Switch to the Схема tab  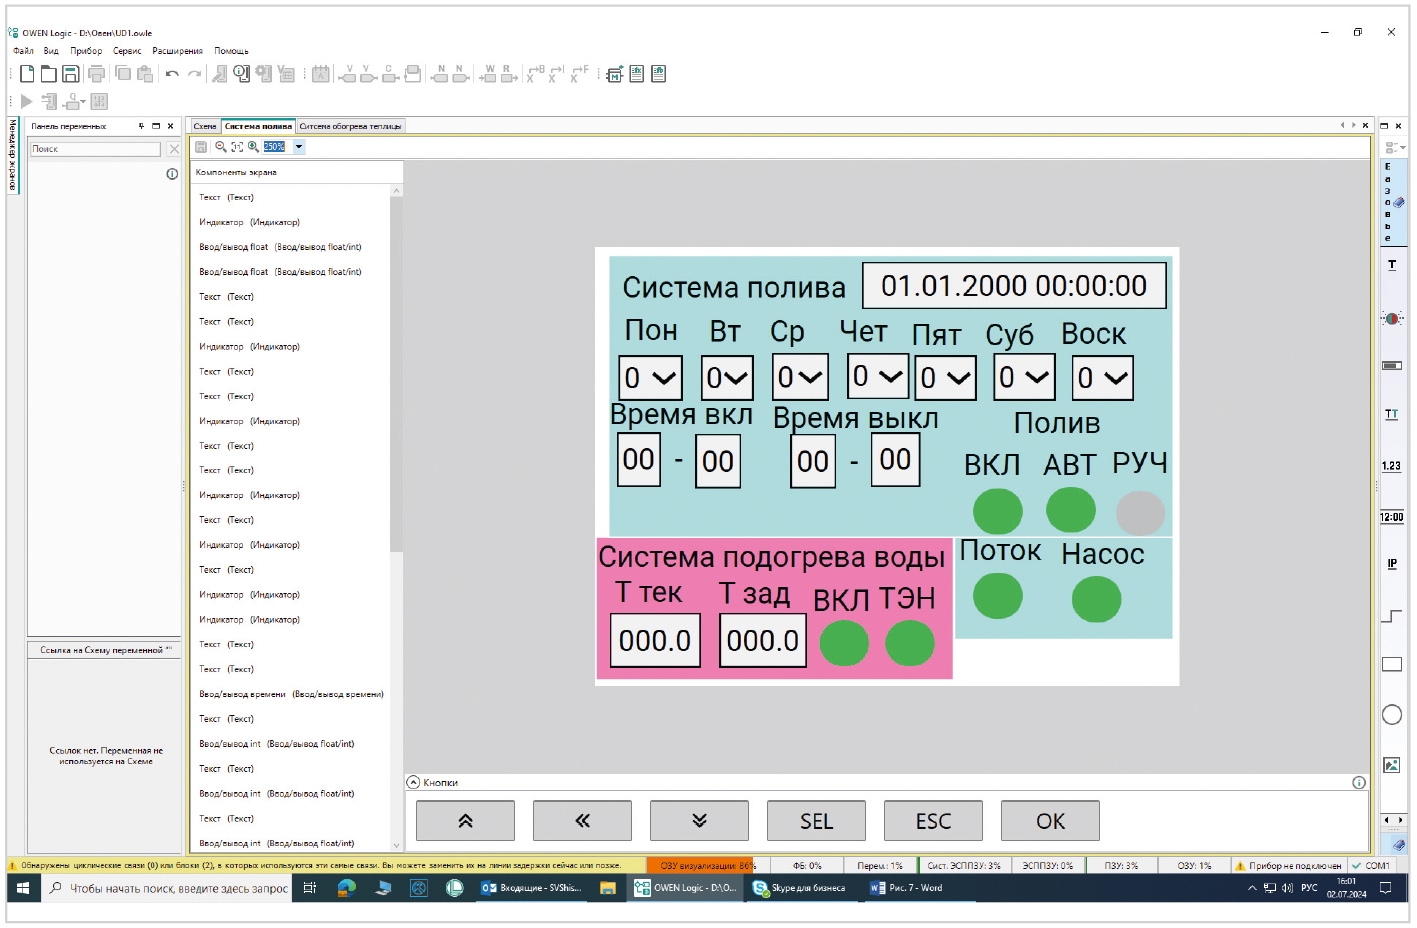(205, 126)
